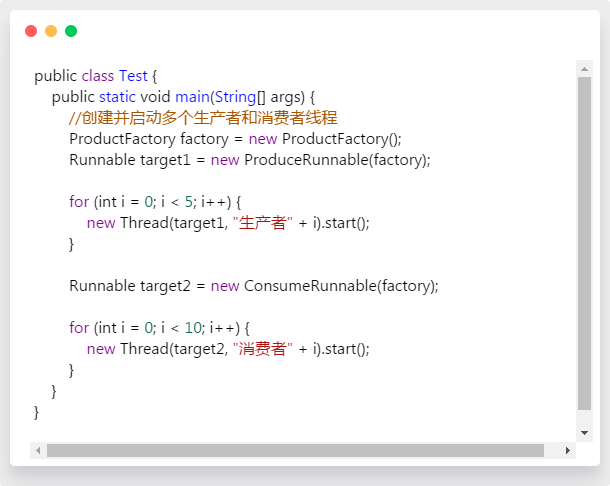
Task: Click the horizontal scrollbar right arrow
Action: tap(568, 450)
